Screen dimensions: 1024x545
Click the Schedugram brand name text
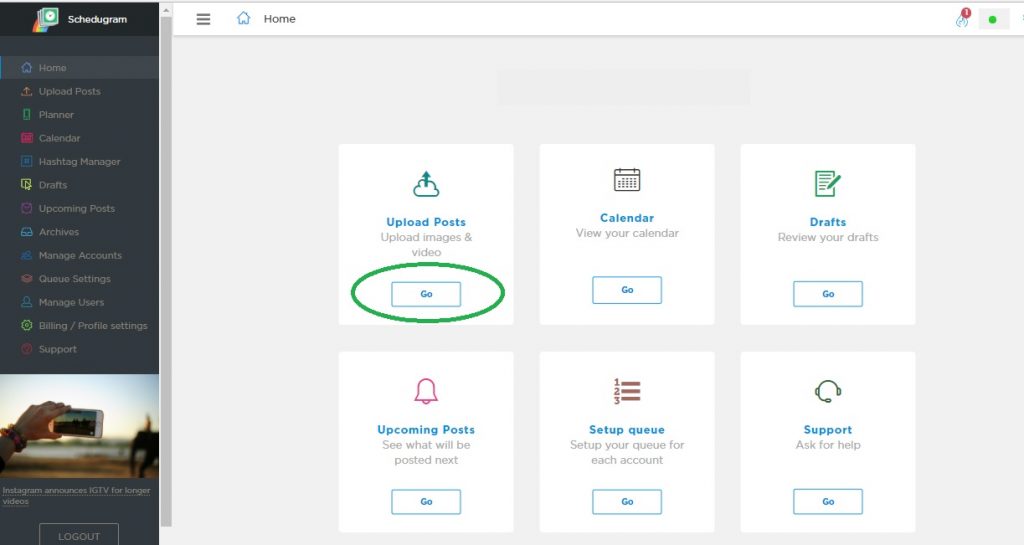(97, 20)
